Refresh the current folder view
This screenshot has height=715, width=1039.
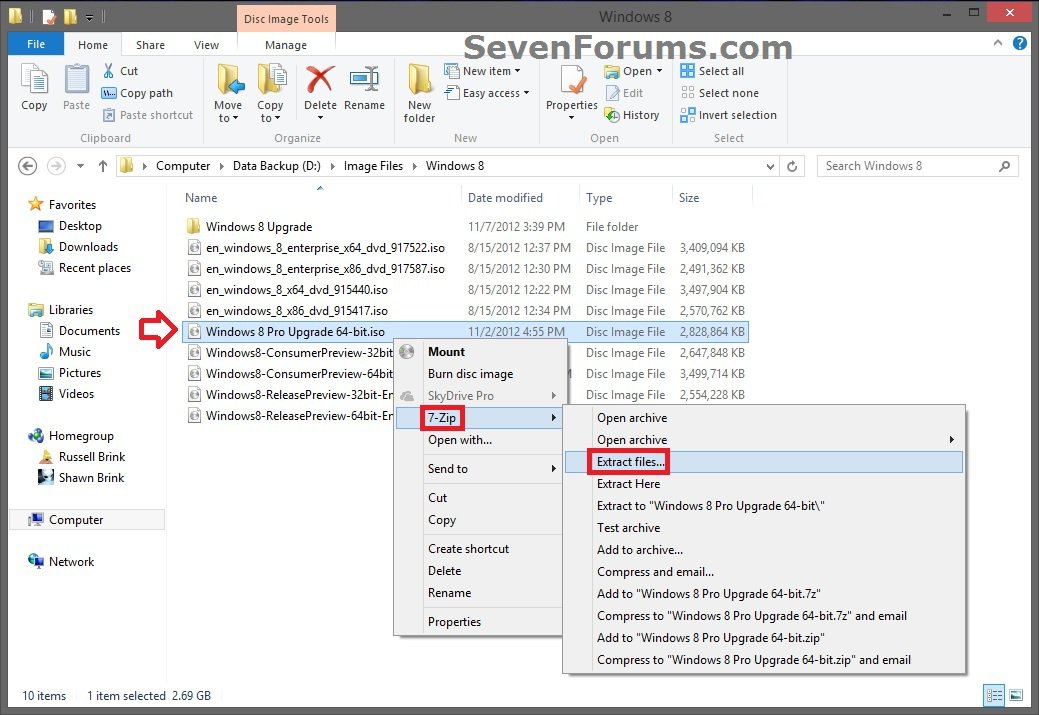coord(792,166)
